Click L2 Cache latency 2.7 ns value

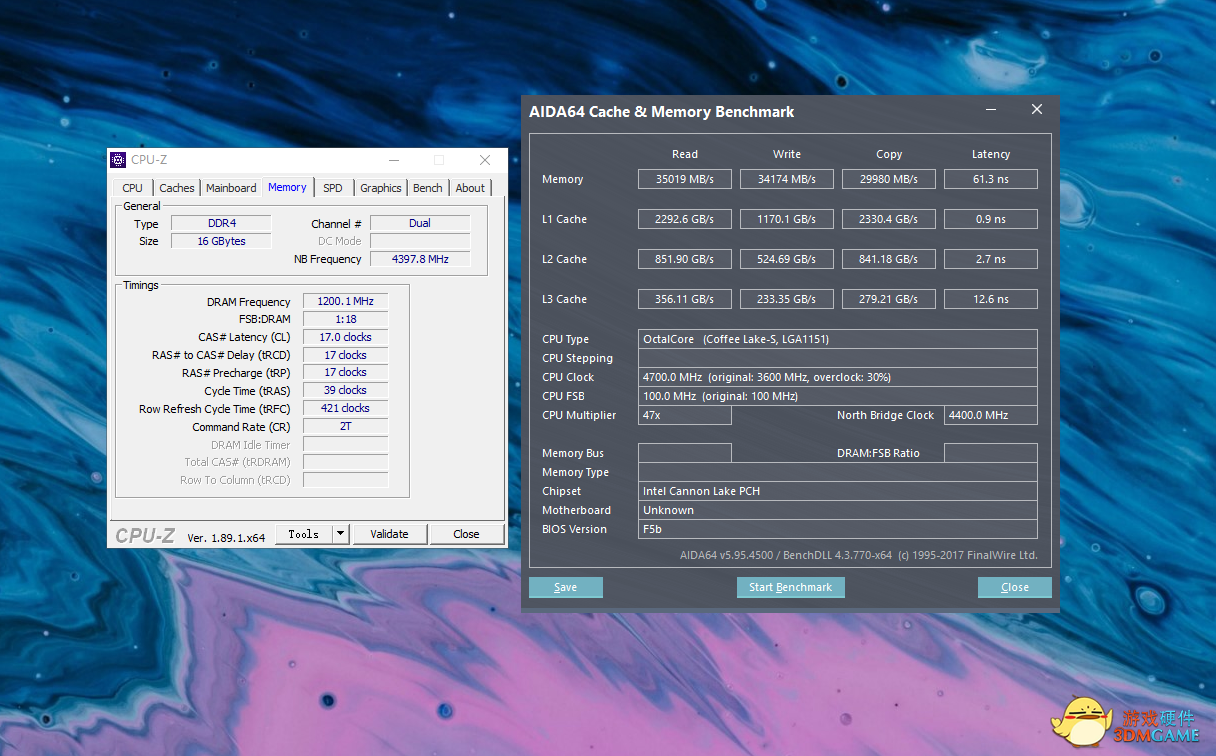(991, 259)
